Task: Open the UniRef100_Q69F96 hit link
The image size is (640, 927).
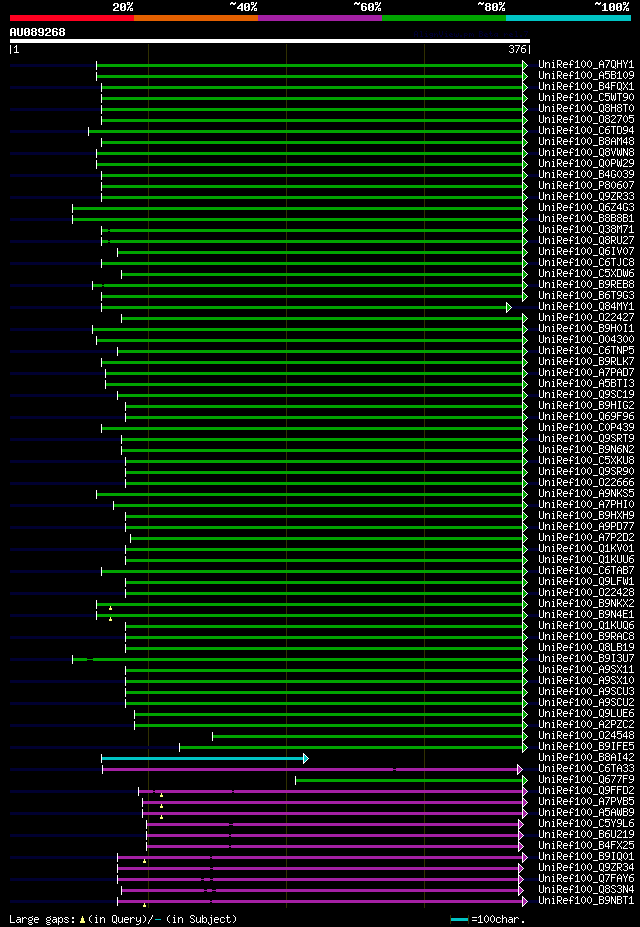Action: point(586,417)
